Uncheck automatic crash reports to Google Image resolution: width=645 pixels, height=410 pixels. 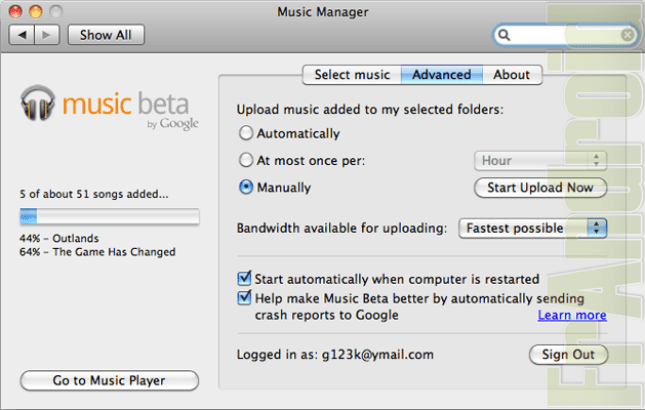pos(244,297)
